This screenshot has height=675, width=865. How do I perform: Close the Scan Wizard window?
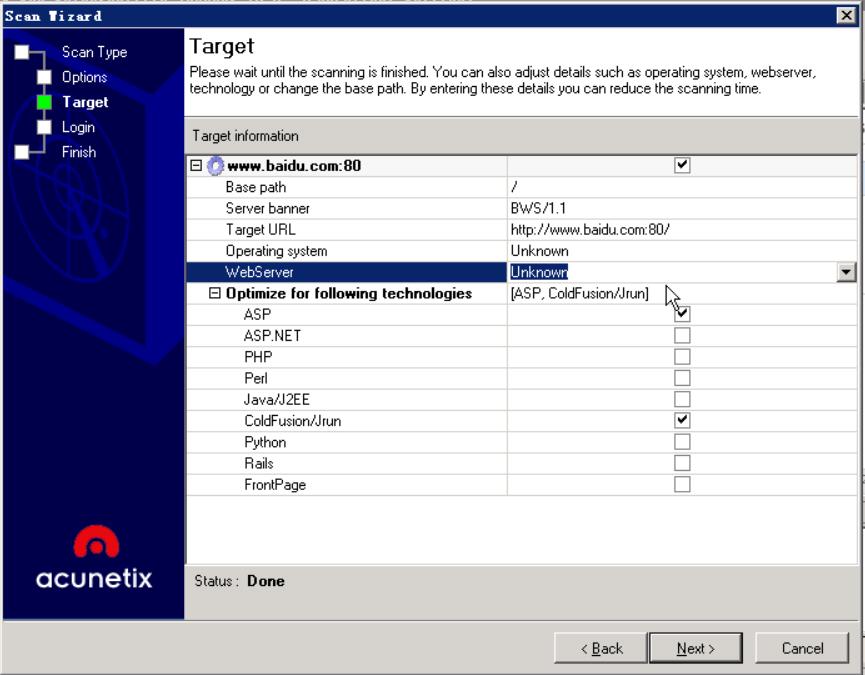[x=846, y=15]
